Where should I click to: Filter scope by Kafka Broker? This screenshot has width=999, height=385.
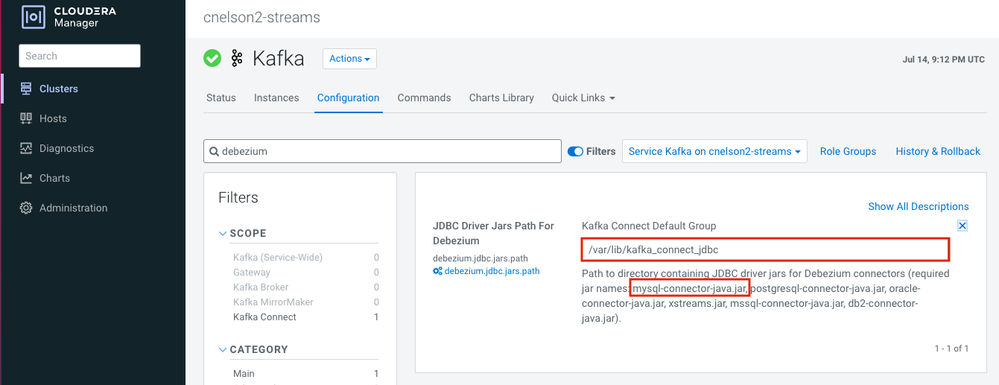point(261,287)
